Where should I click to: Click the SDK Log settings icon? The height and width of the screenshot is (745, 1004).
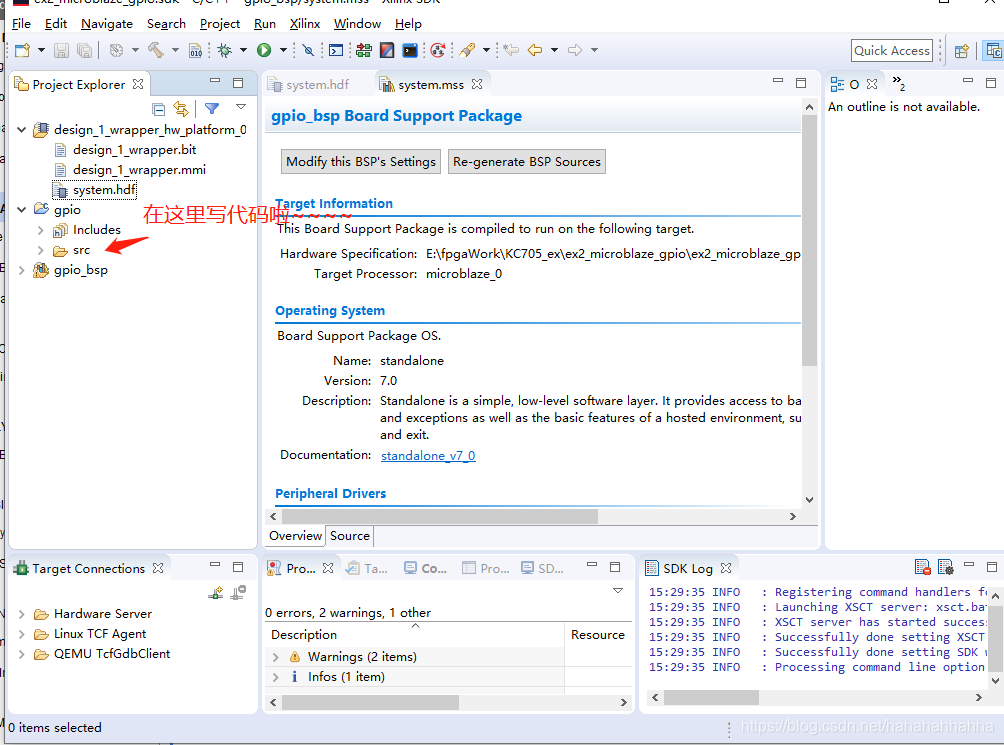[x=946, y=567]
